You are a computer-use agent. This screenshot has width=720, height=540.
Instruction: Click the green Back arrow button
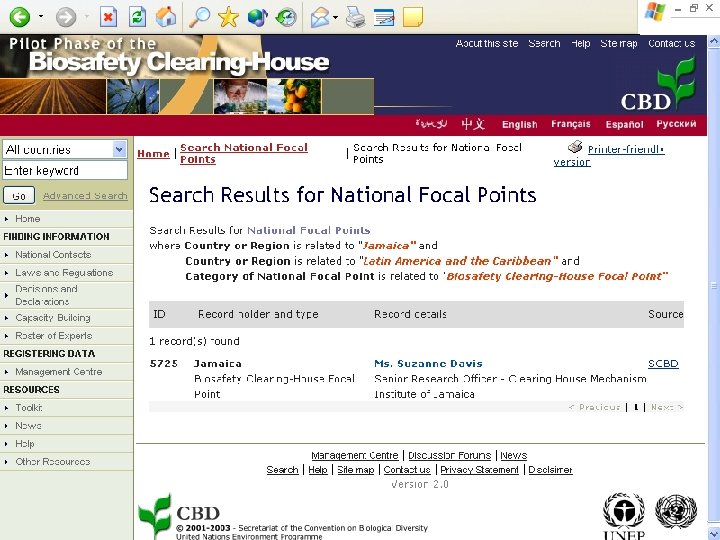(20, 17)
